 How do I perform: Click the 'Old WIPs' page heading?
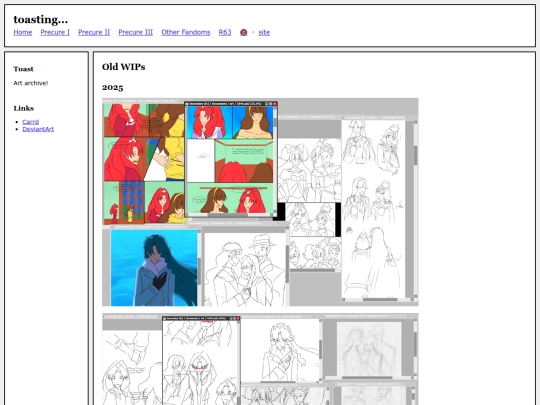pyautogui.click(x=124, y=67)
